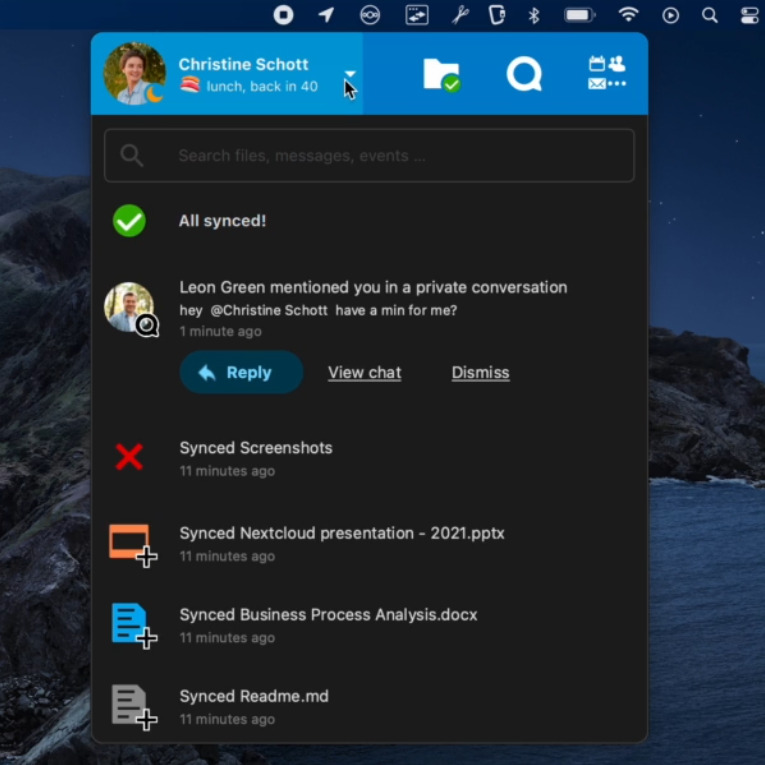This screenshot has height=765, width=765.
Task: Open Spotlight search in menu bar
Action: pyautogui.click(x=710, y=15)
